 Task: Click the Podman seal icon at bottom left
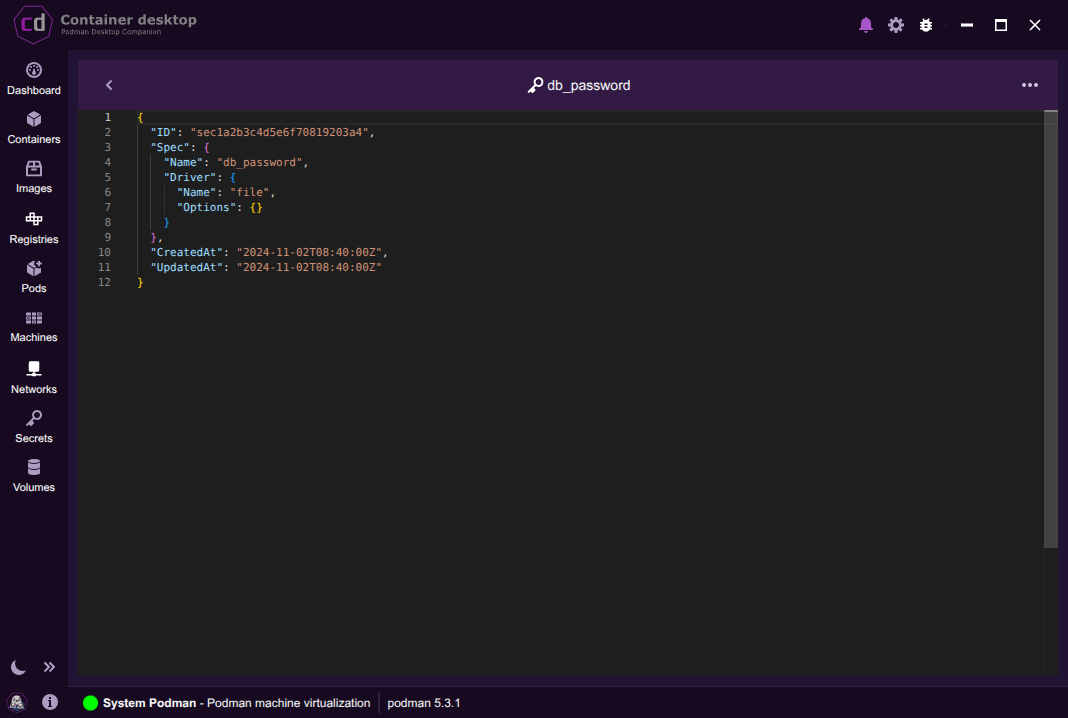[x=17, y=702]
